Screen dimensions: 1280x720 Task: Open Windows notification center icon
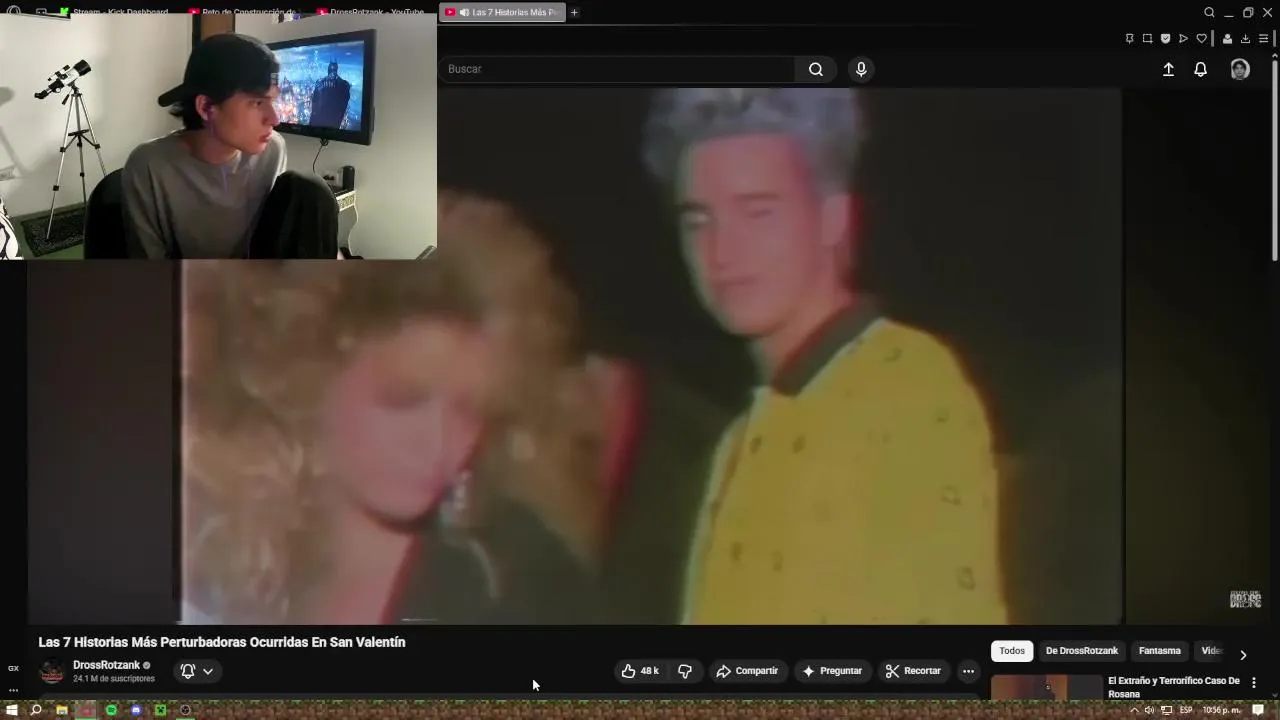1259,710
